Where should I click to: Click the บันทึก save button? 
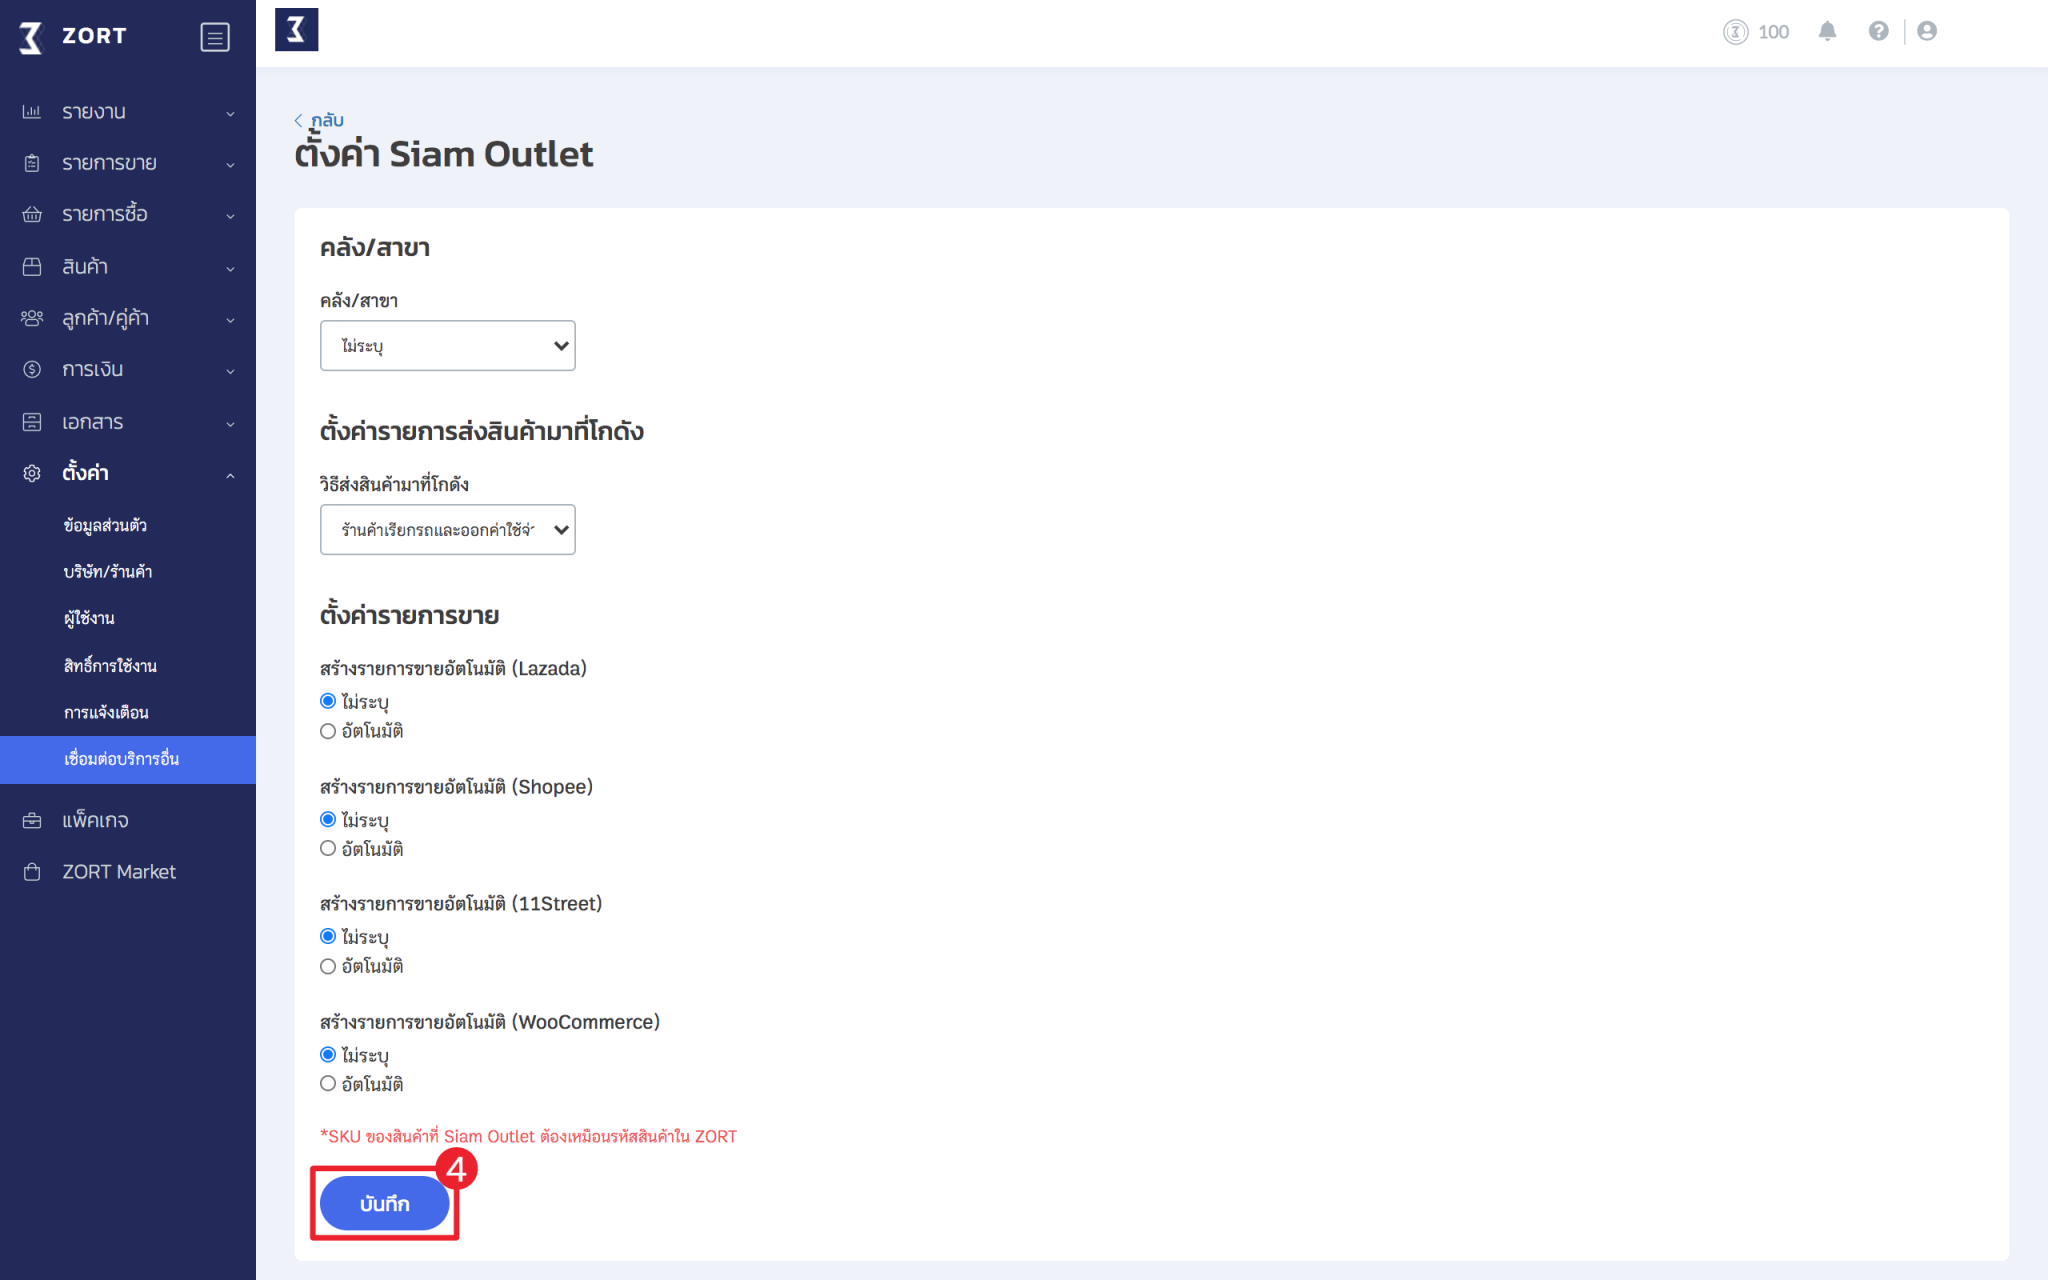point(385,1204)
